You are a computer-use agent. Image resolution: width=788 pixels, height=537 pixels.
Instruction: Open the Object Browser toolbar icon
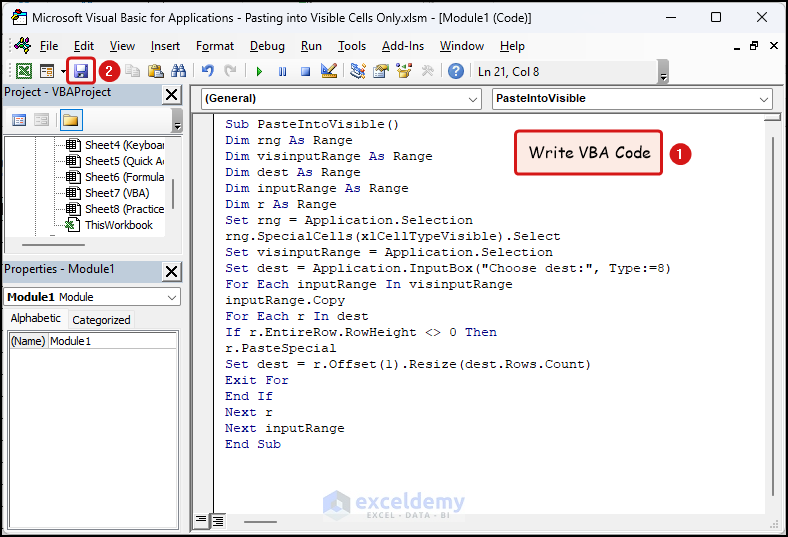click(404, 71)
